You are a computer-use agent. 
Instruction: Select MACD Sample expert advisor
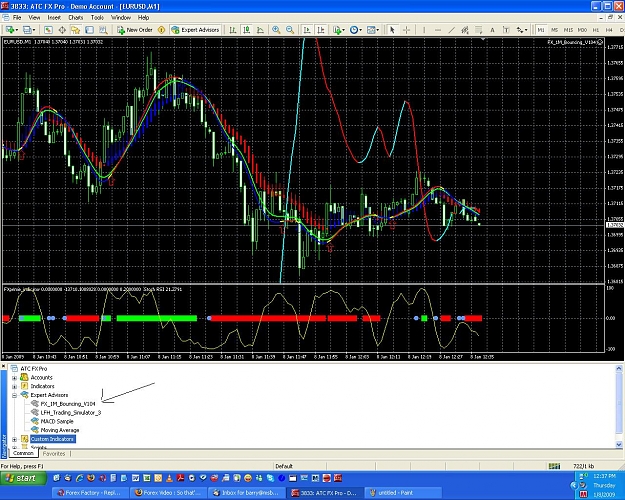(x=57, y=421)
